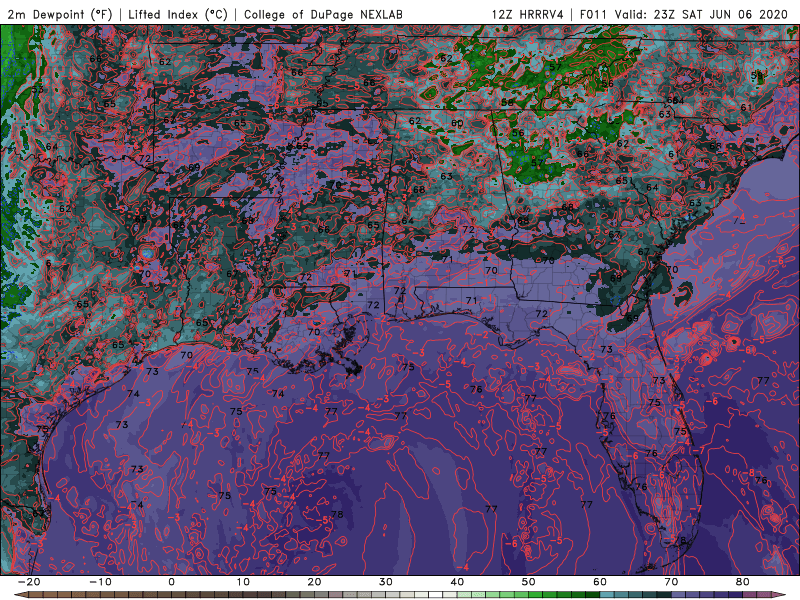Click the -10 label on the color scale
This screenshot has height=600, width=800.
(100, 582)
